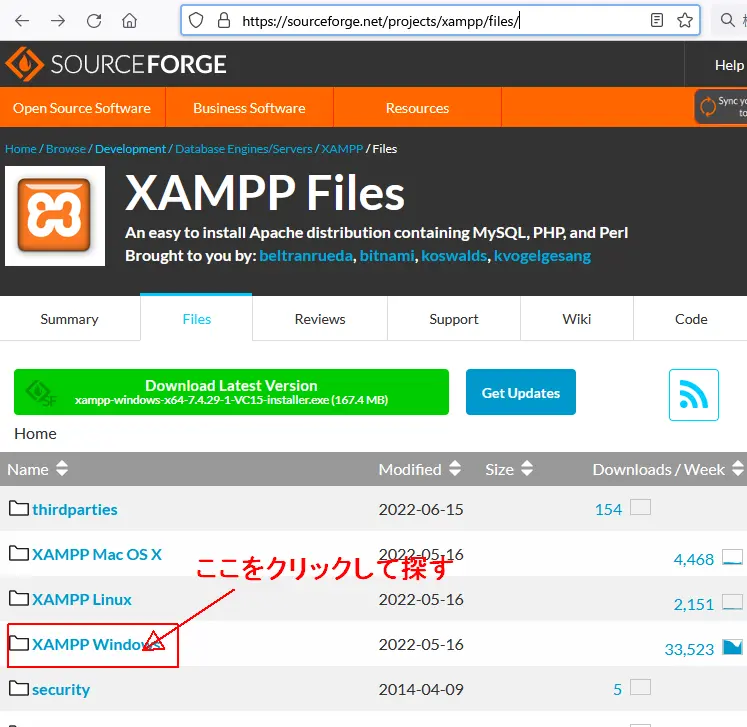Click the 2,151 weekly downloads number
This screenshot has width=747, height=727.
click(694, 605)
